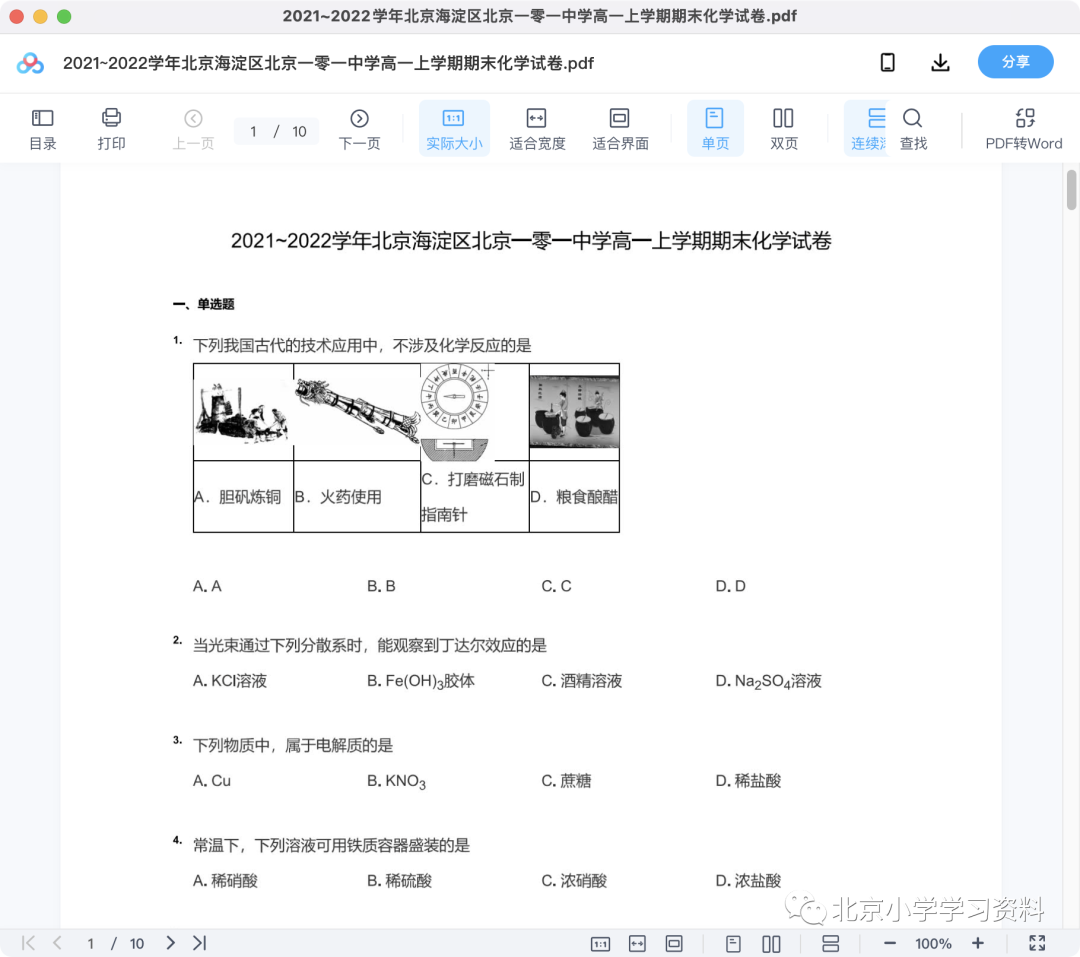The width and height of the screenshot is (1080, 957).
Task: Open the 查找 search tool
Action: 913,129
